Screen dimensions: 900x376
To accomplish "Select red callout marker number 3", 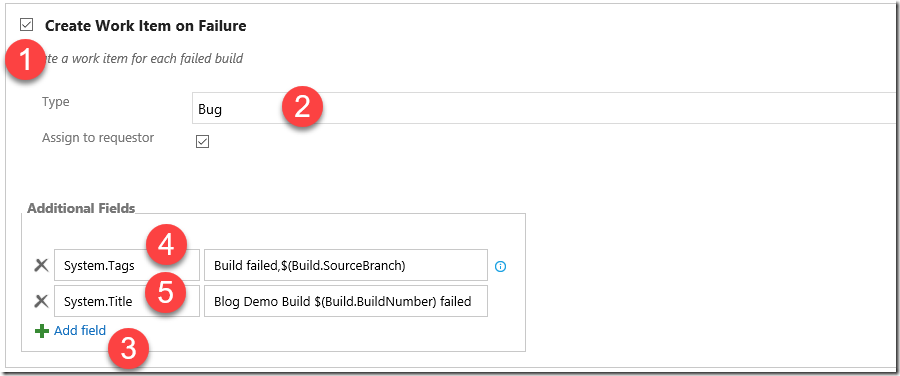I will pyautogui.click(x=129, y=350).
